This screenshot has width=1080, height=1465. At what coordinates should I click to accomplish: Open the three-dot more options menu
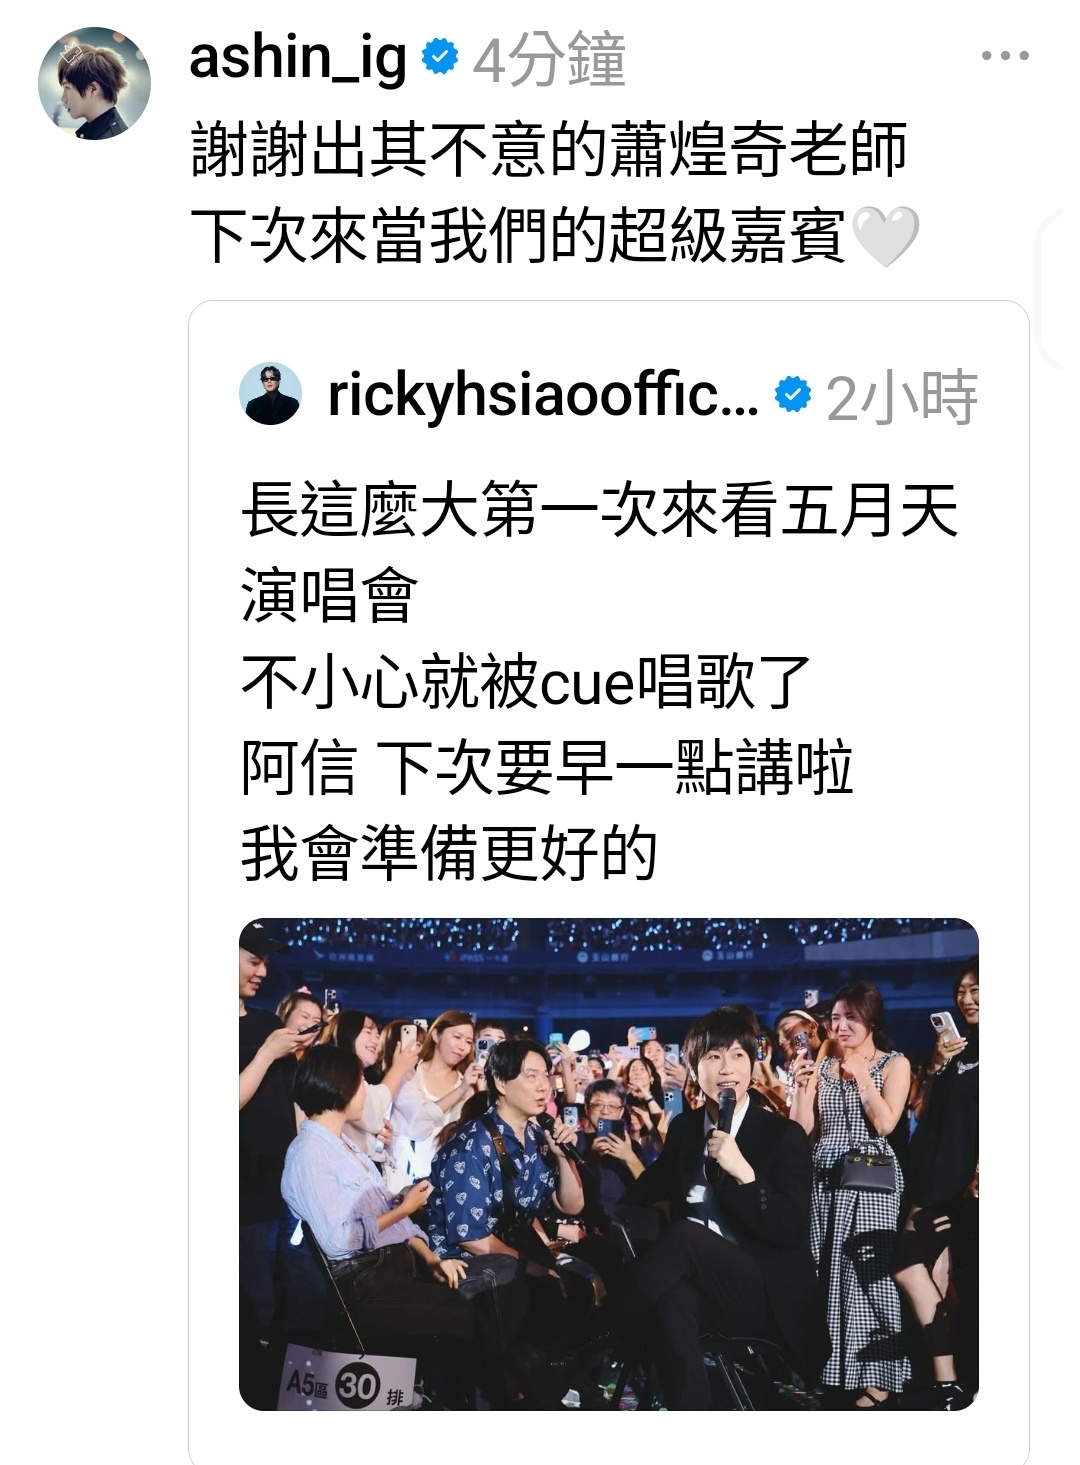pyautogui.click(x=1004, y=57)
